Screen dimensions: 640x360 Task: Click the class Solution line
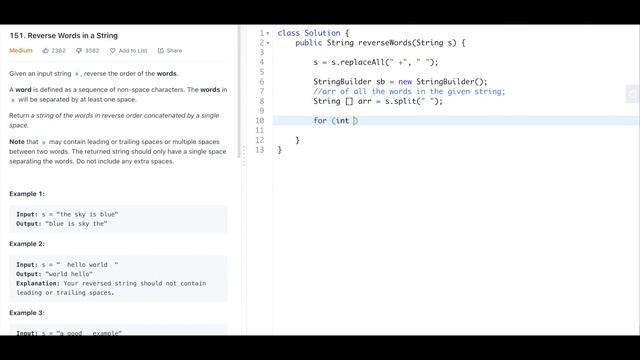tap(313, 33)
